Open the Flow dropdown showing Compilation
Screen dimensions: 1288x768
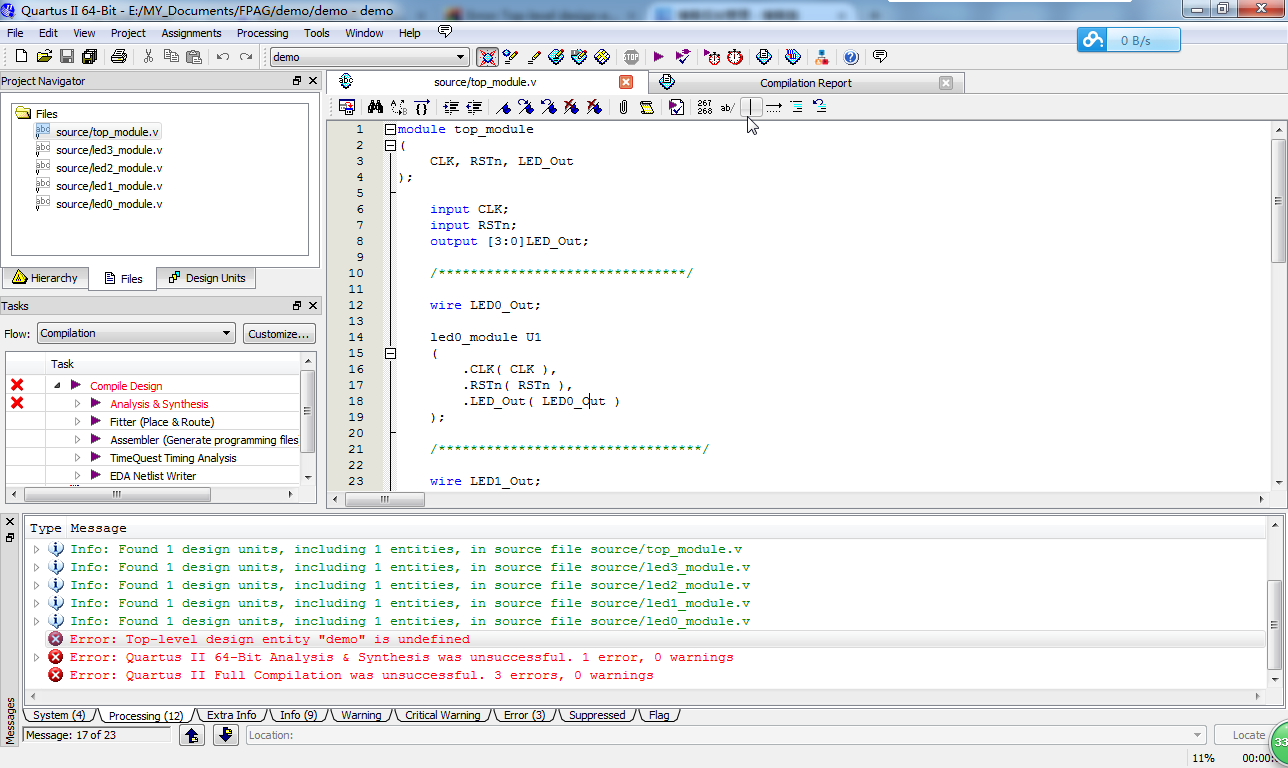[135, 333]
